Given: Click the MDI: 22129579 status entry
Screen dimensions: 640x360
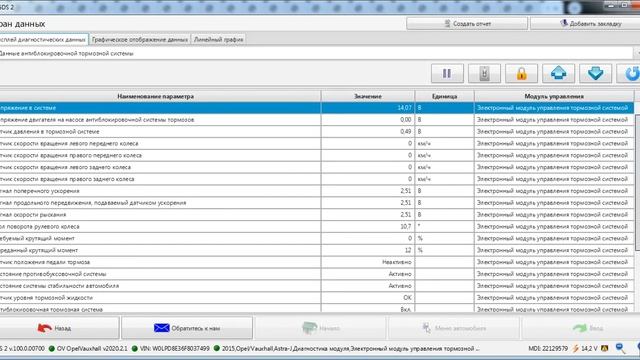Looking at the screenshot, I should point(548,349).
